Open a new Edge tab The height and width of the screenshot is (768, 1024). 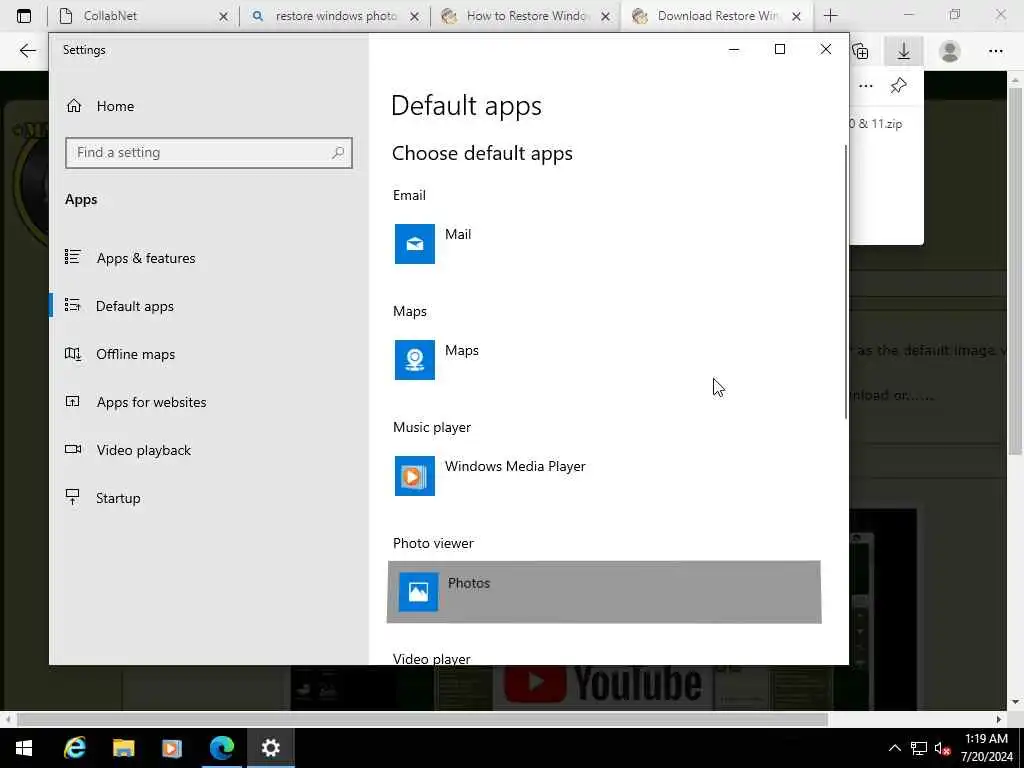click(x=831, y=16)
